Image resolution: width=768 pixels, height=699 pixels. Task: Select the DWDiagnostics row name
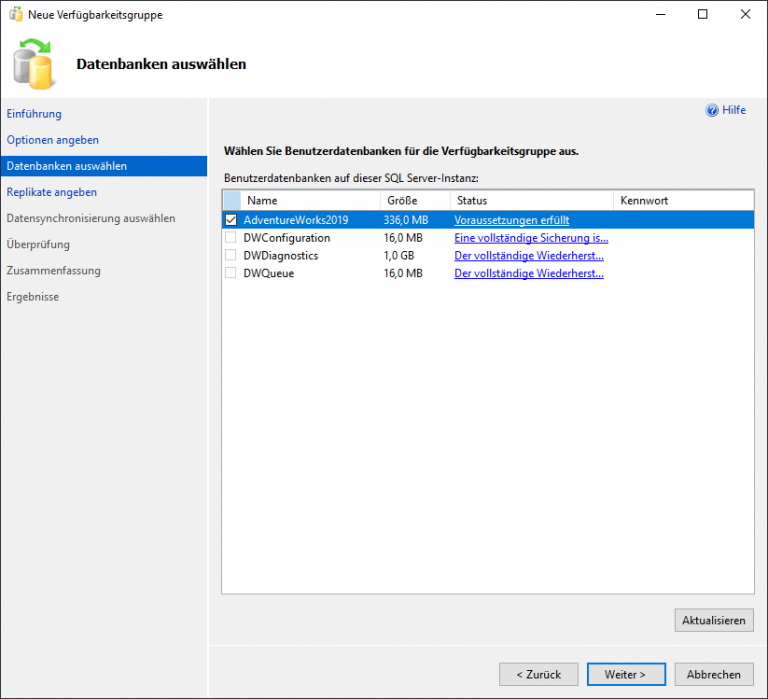(x=281, y=255)
